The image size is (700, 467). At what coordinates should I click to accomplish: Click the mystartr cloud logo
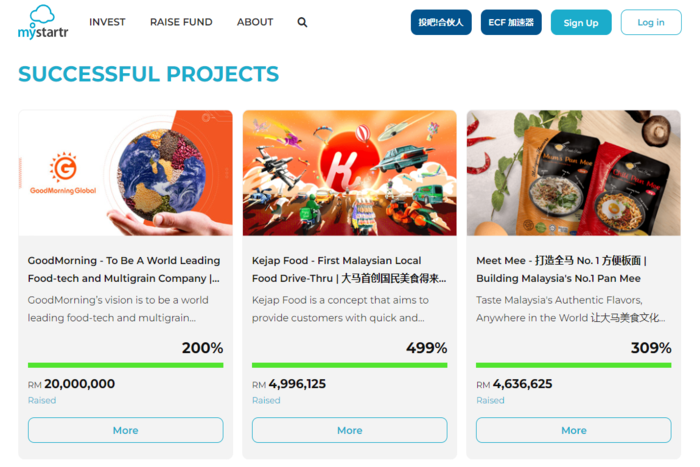pos(43,22)
